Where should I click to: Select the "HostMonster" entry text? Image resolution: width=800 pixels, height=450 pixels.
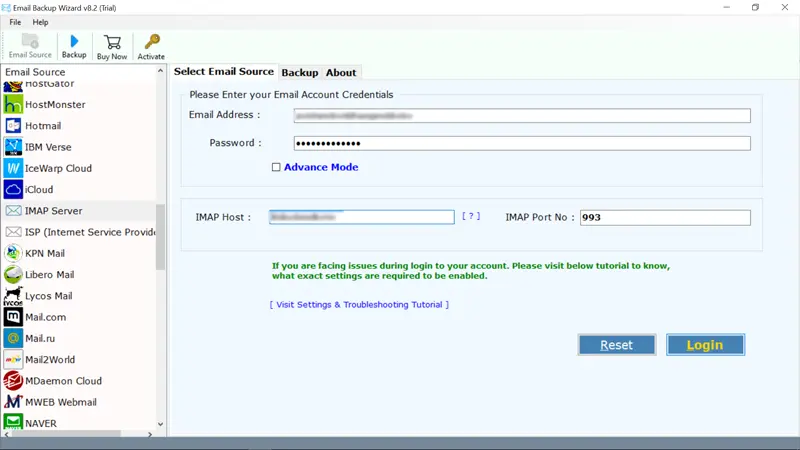point(55,105)
